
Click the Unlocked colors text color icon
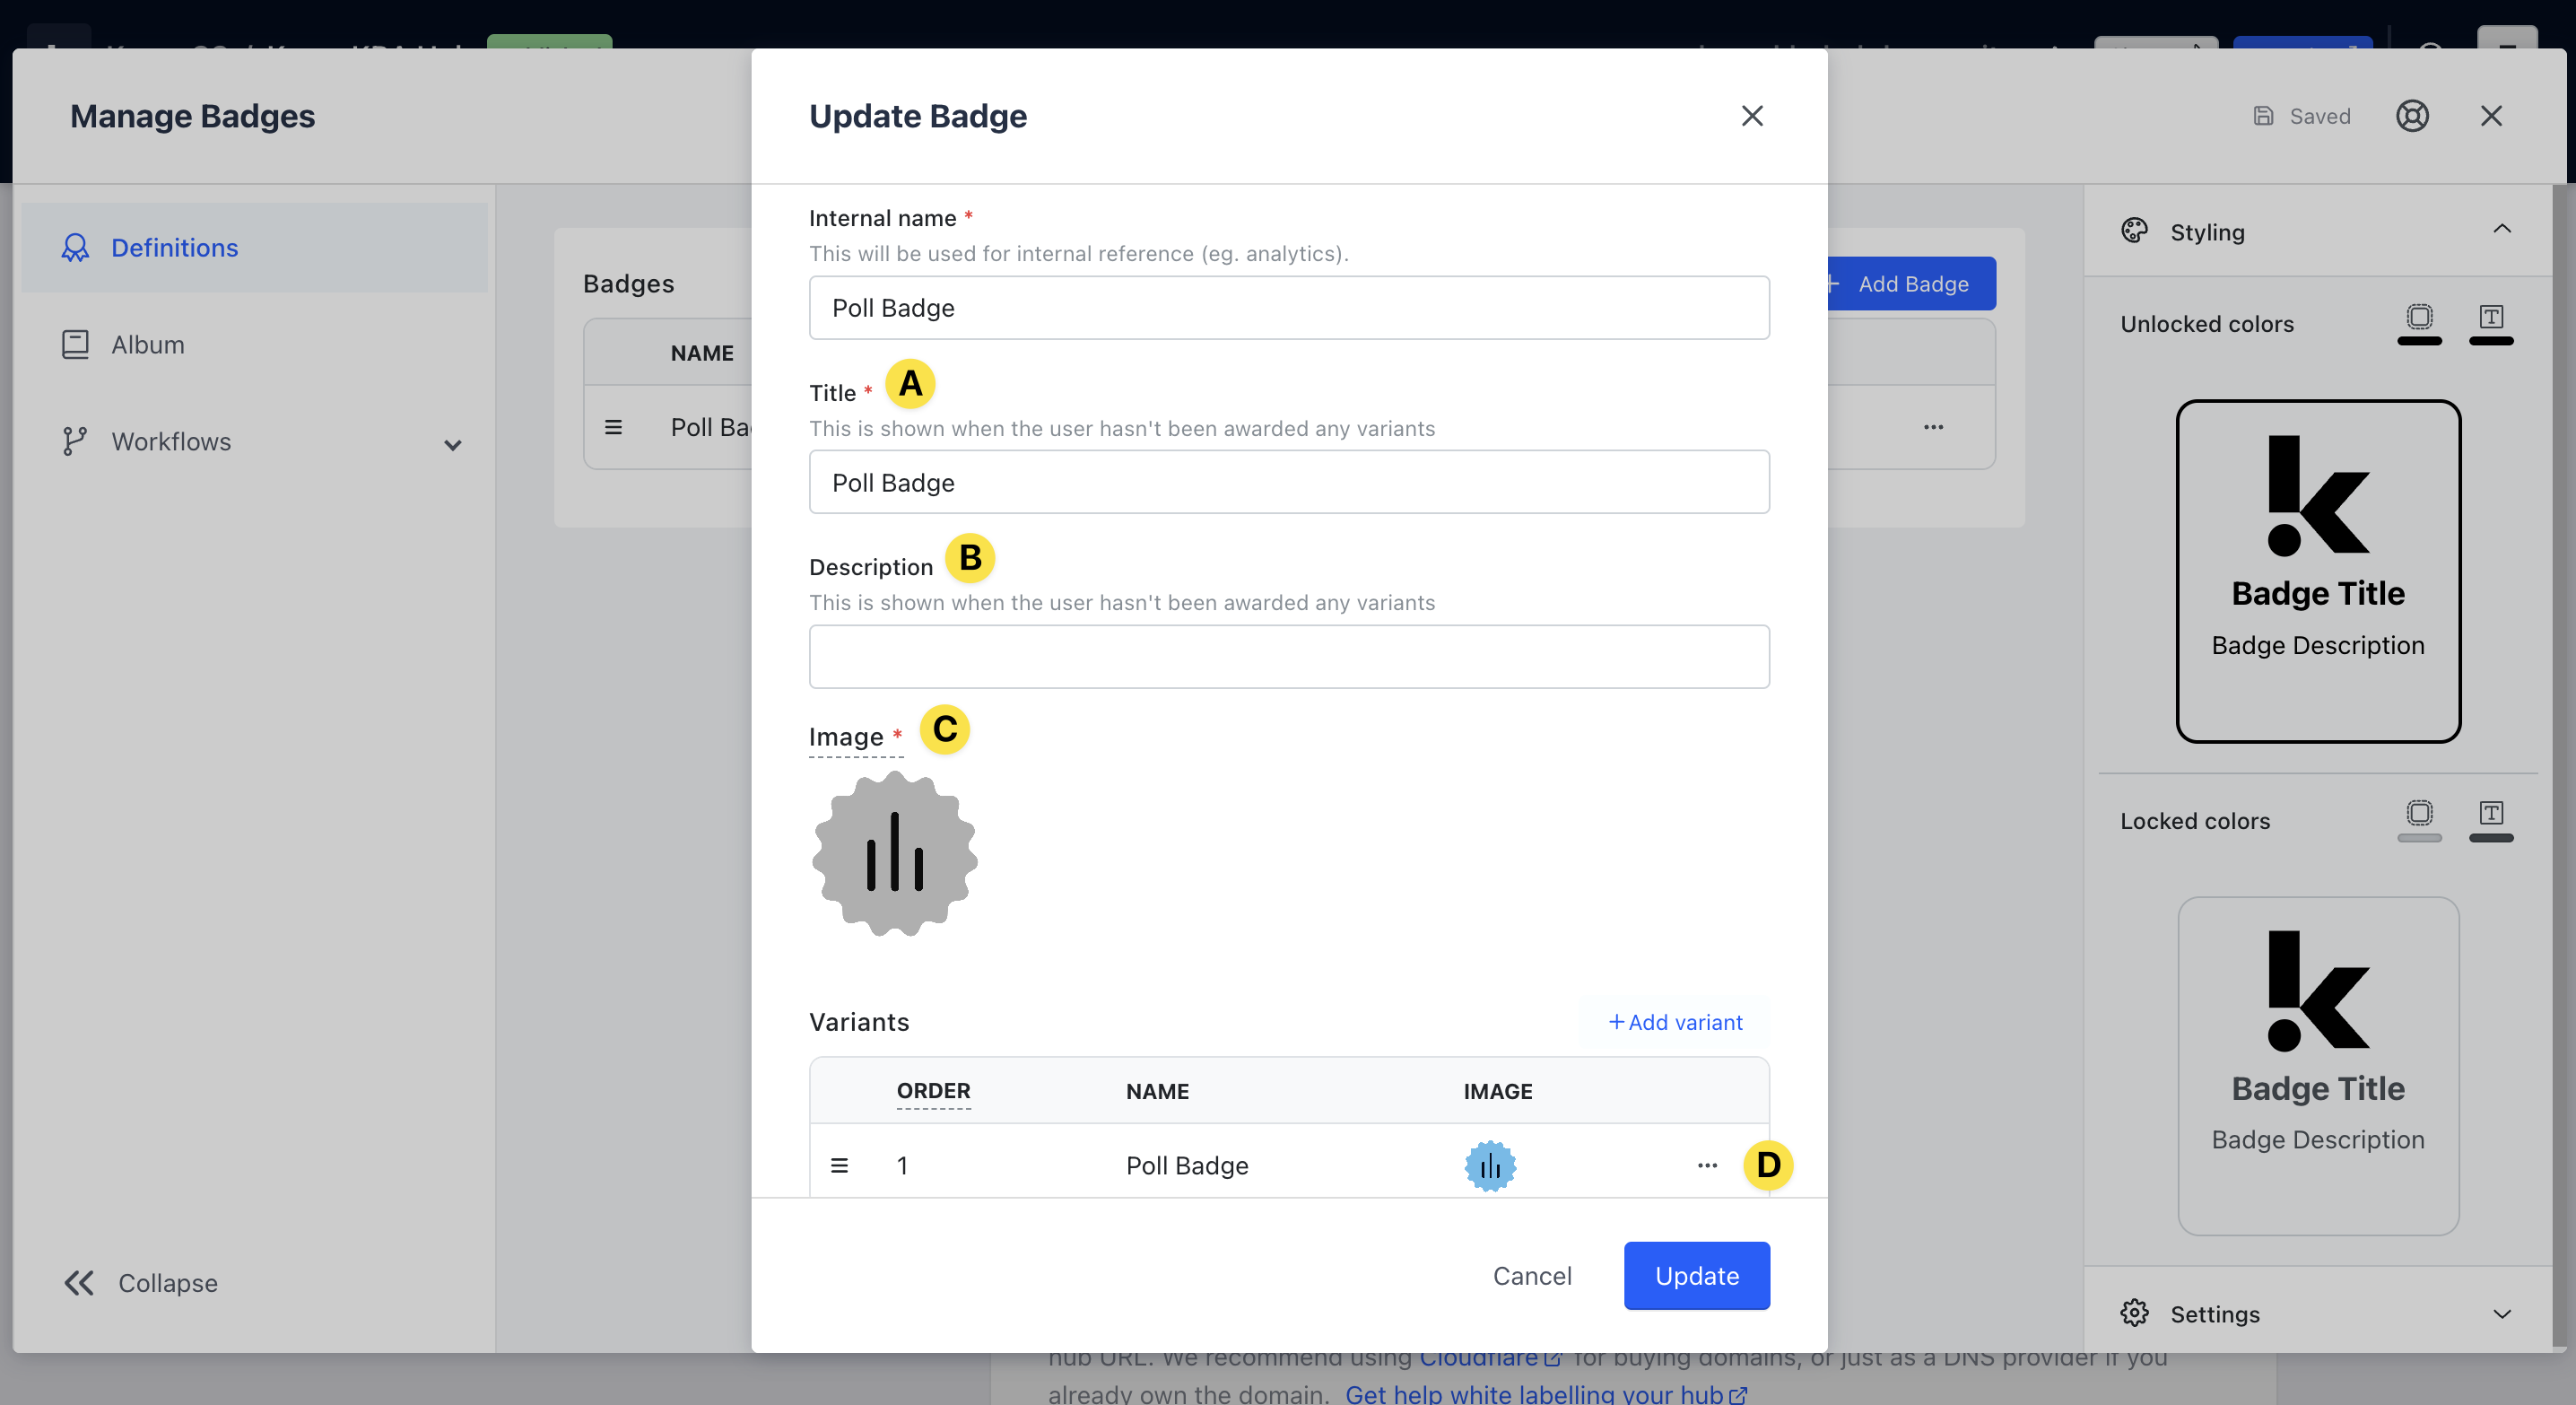point(2490,319)
